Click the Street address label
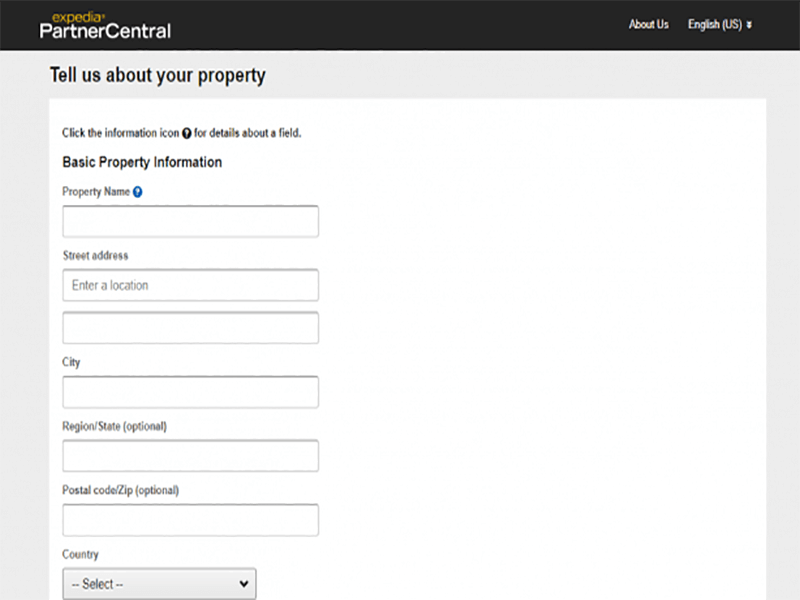Screen dimensions: 800x600 coord(95,256)
